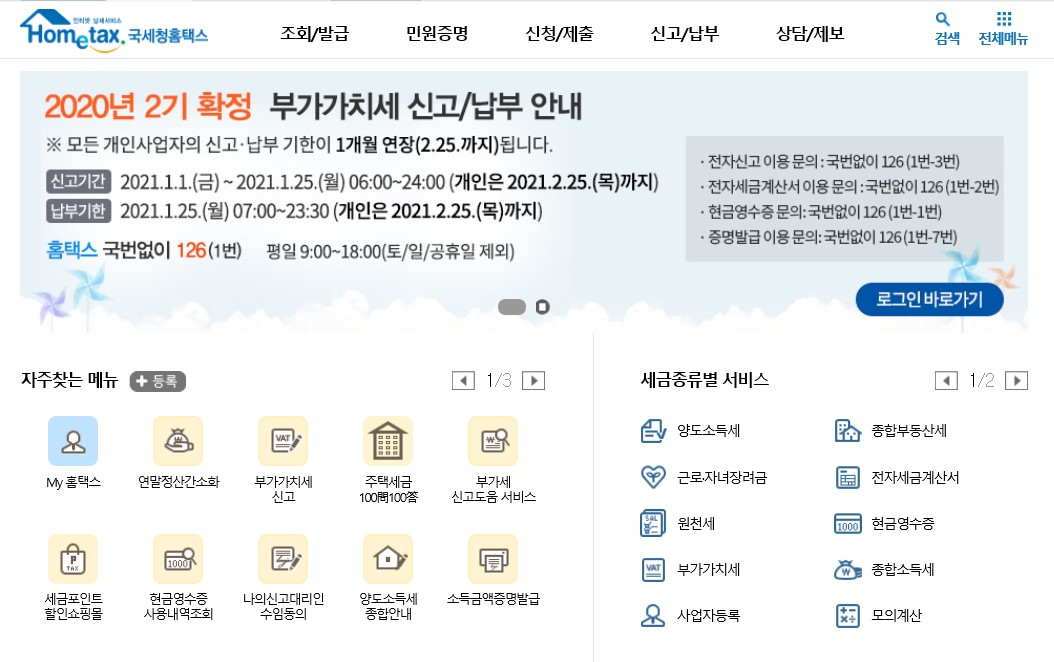This screenshot has height=662, width=1054.
Task: Open the 부가세 신고도움 서비스 icon
Action: point(493,441)
